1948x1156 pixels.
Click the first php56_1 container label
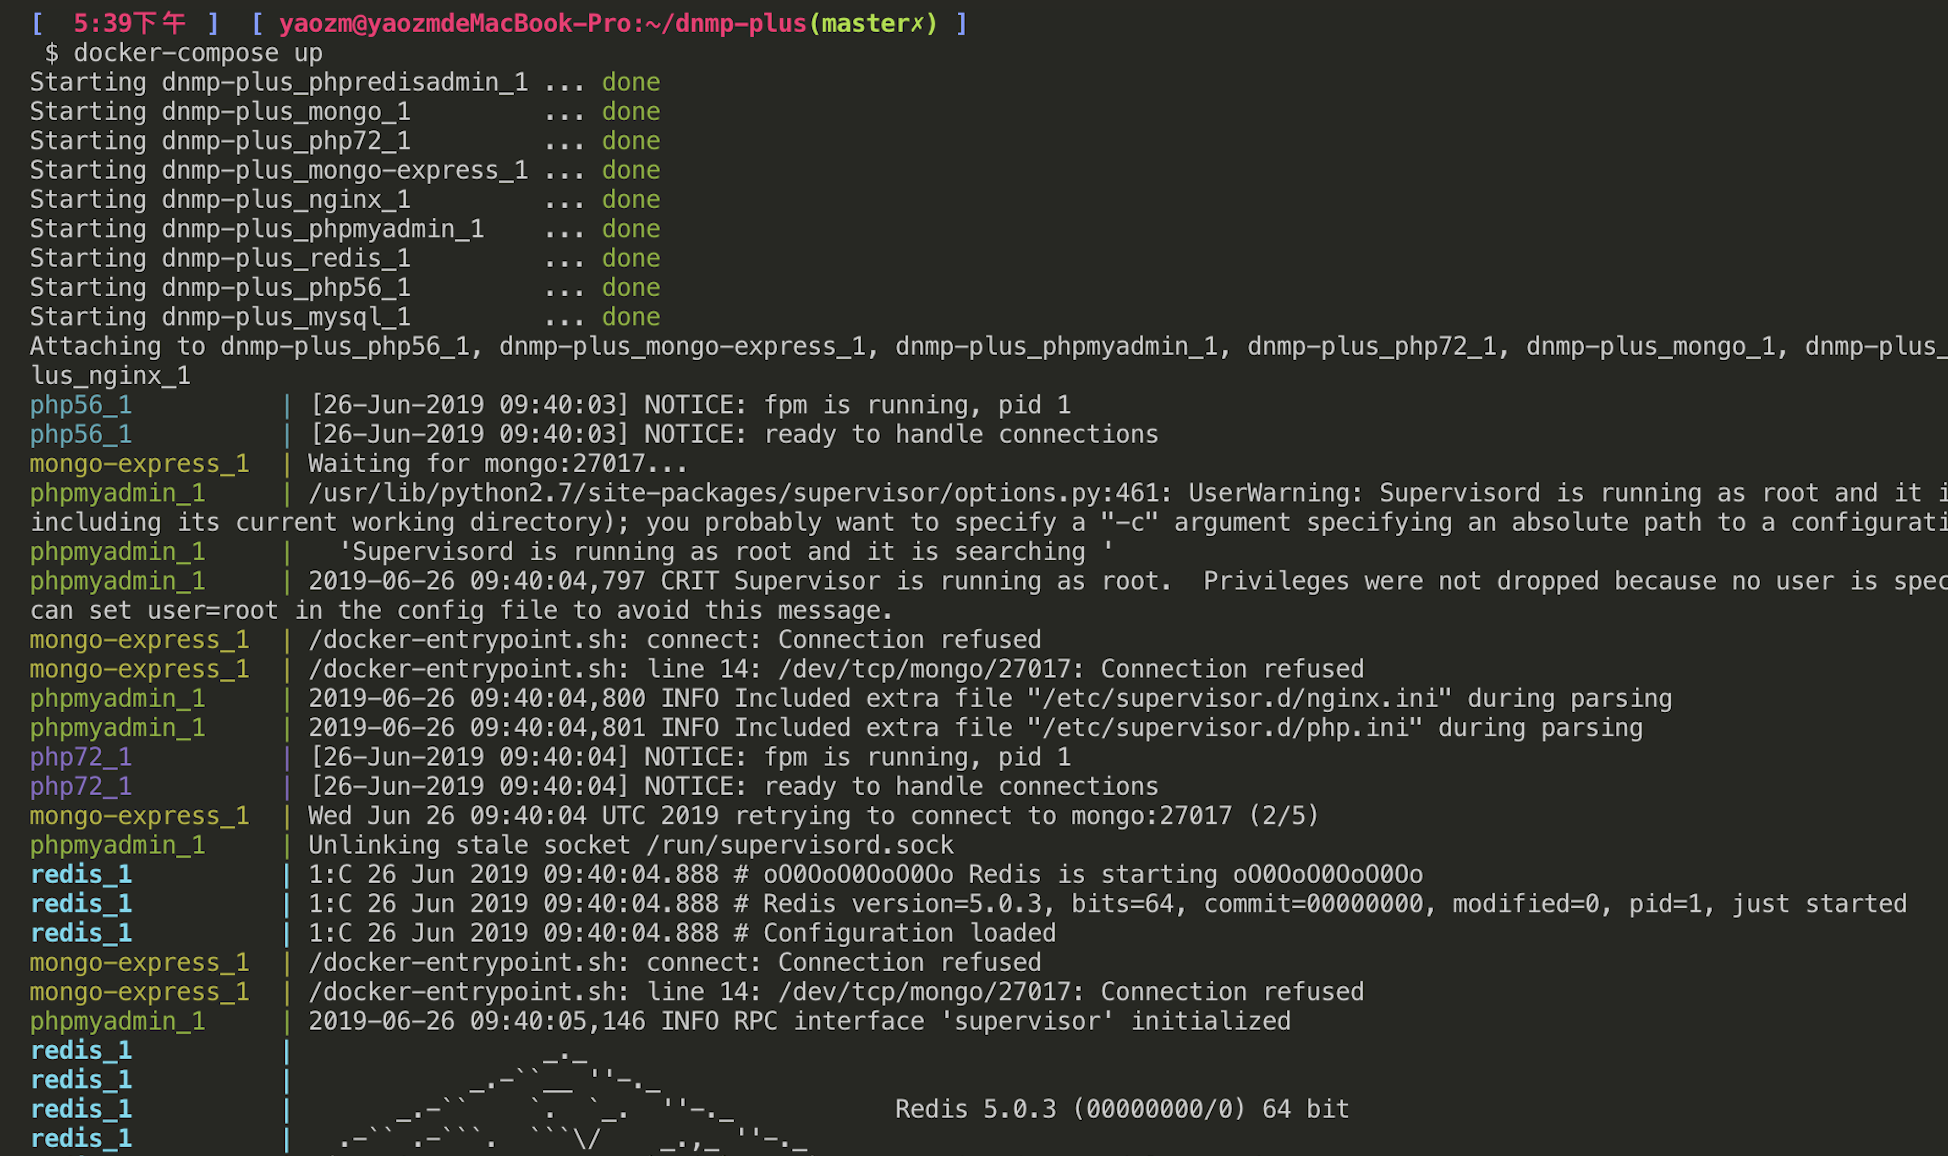coord(81,405)
